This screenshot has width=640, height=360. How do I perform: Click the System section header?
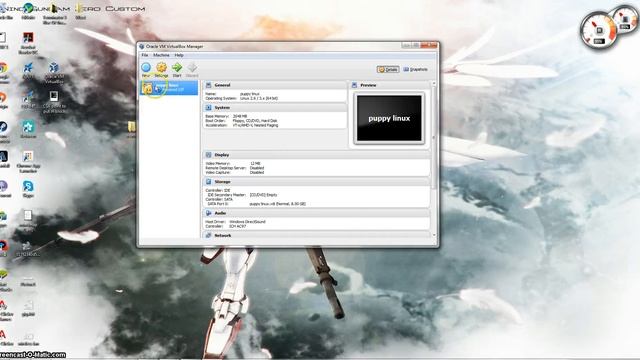tap(275, 107)
